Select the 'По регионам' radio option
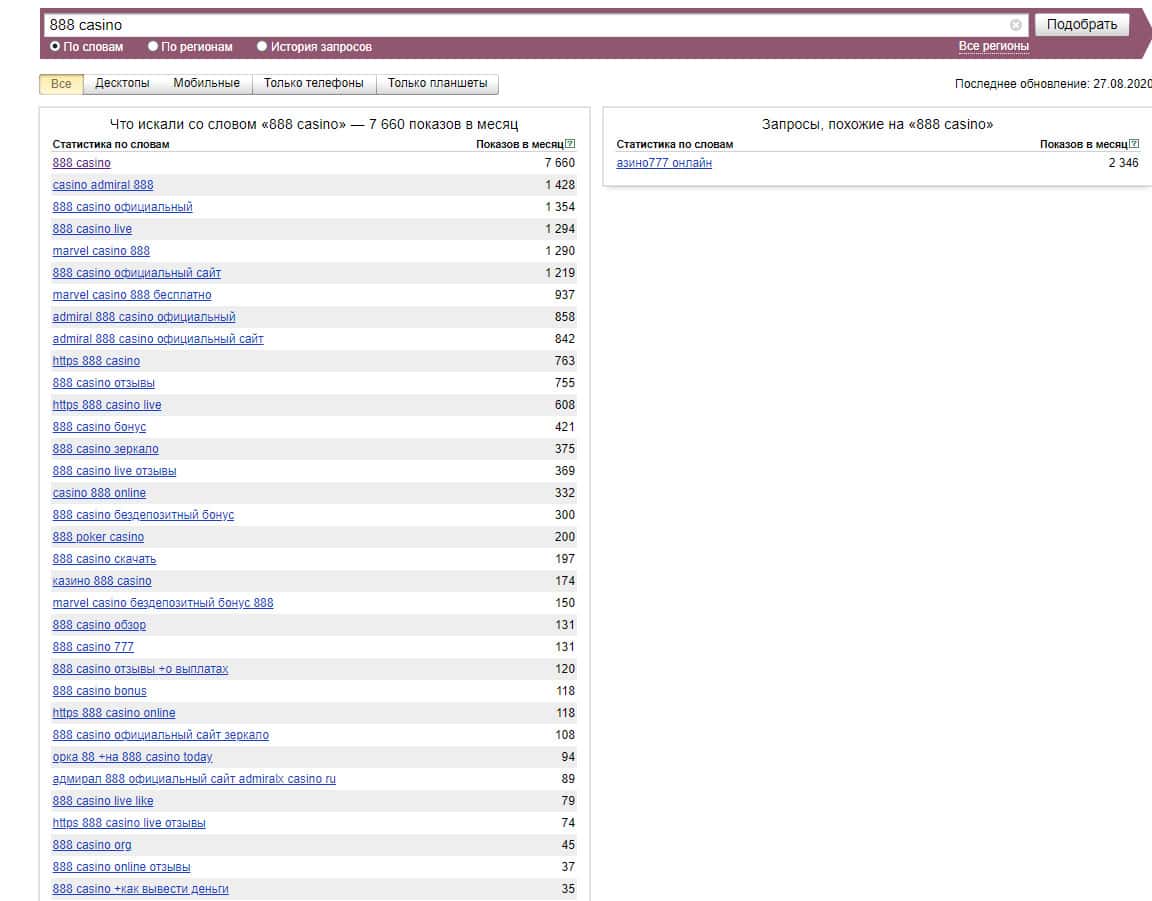The width and height of the screenshot is (1152, 901). [153, 46]
